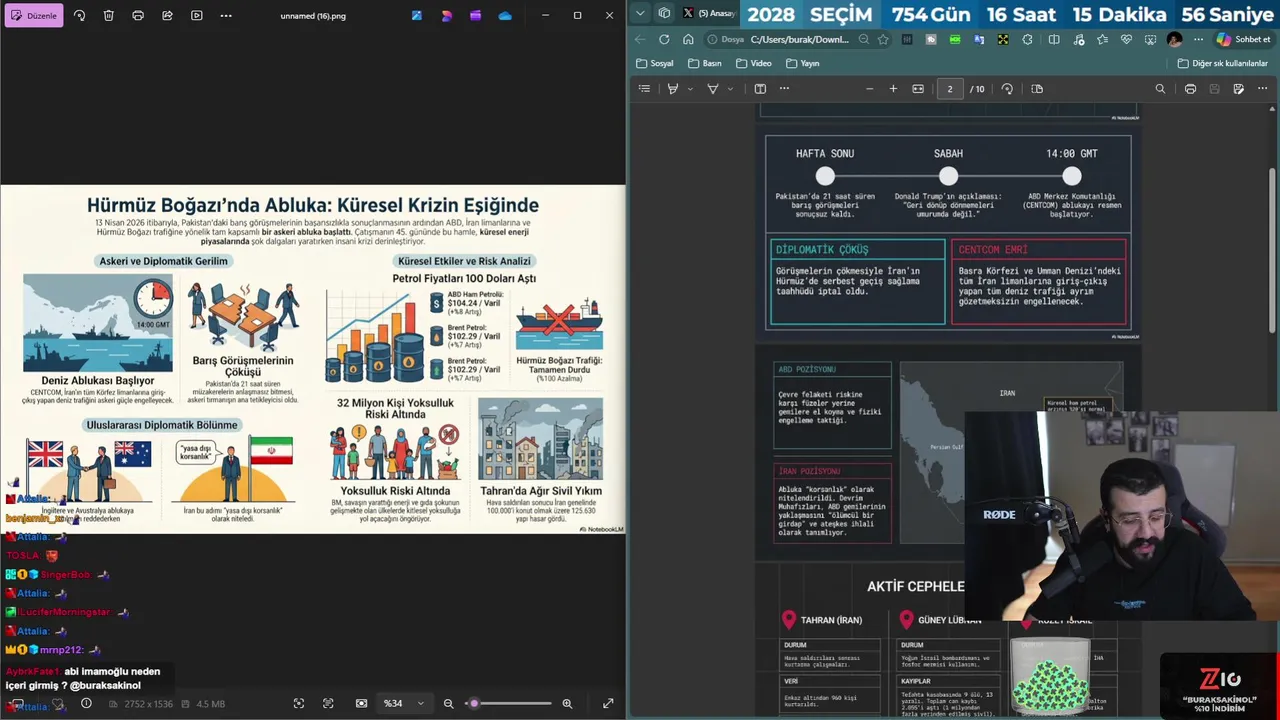Screen dimensions: 1280x720
Task: Toggle PDF page view layout button
Action: pos(760,89)
